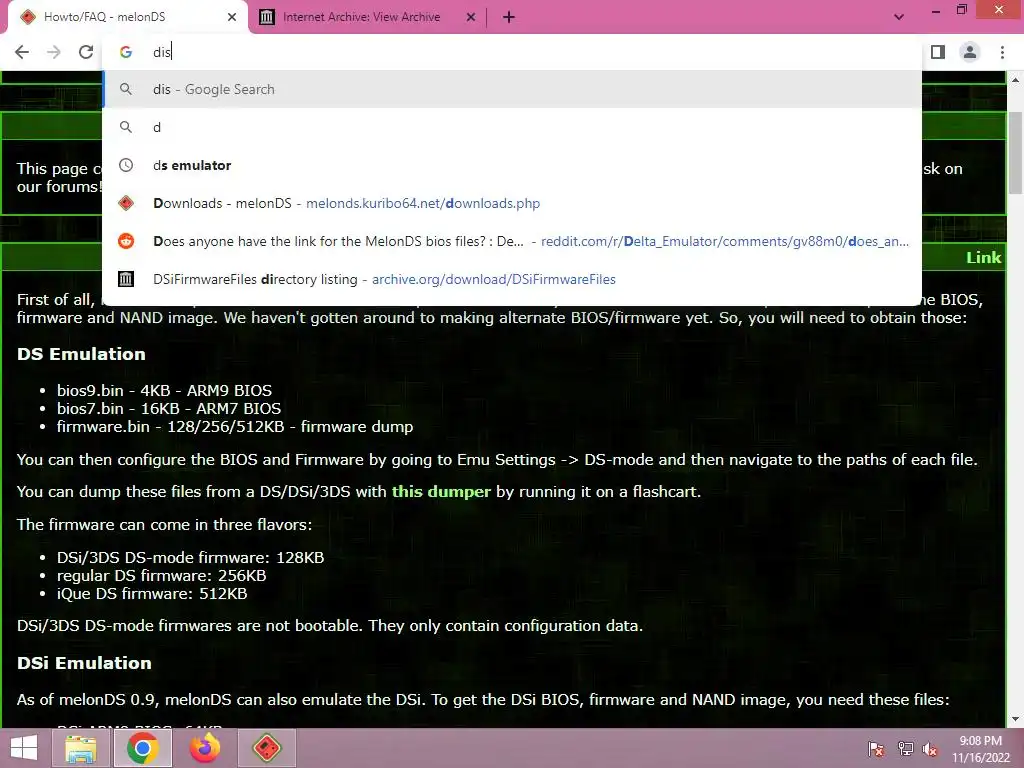Open DSiFirmwareFiles directory listing suggestion
This screenshot has width=1024, height=768.
tap(512, 279)
